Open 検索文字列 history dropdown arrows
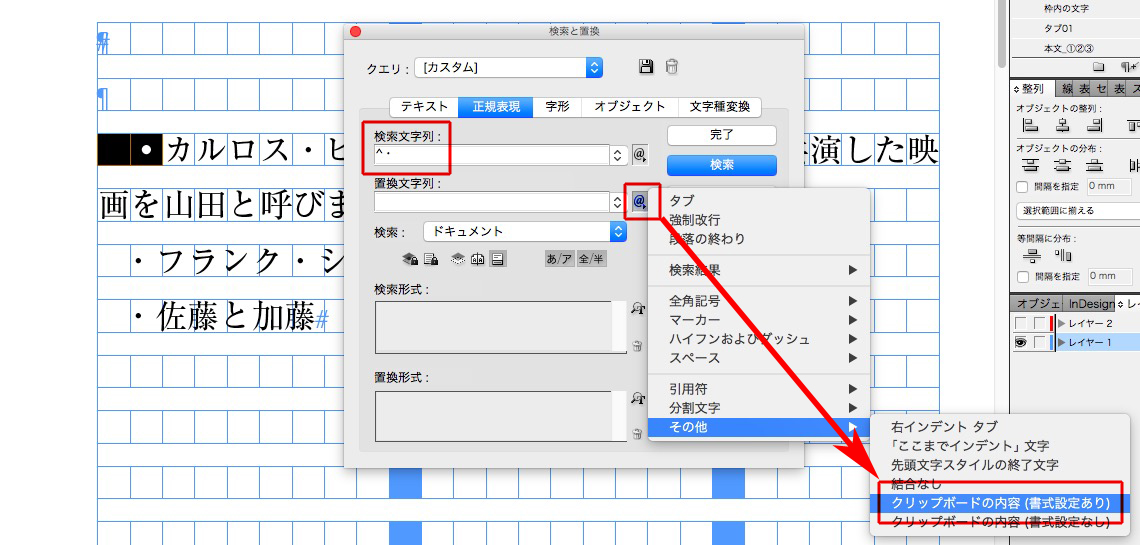This screenshot has height=545, width=1140. point(618,155)
